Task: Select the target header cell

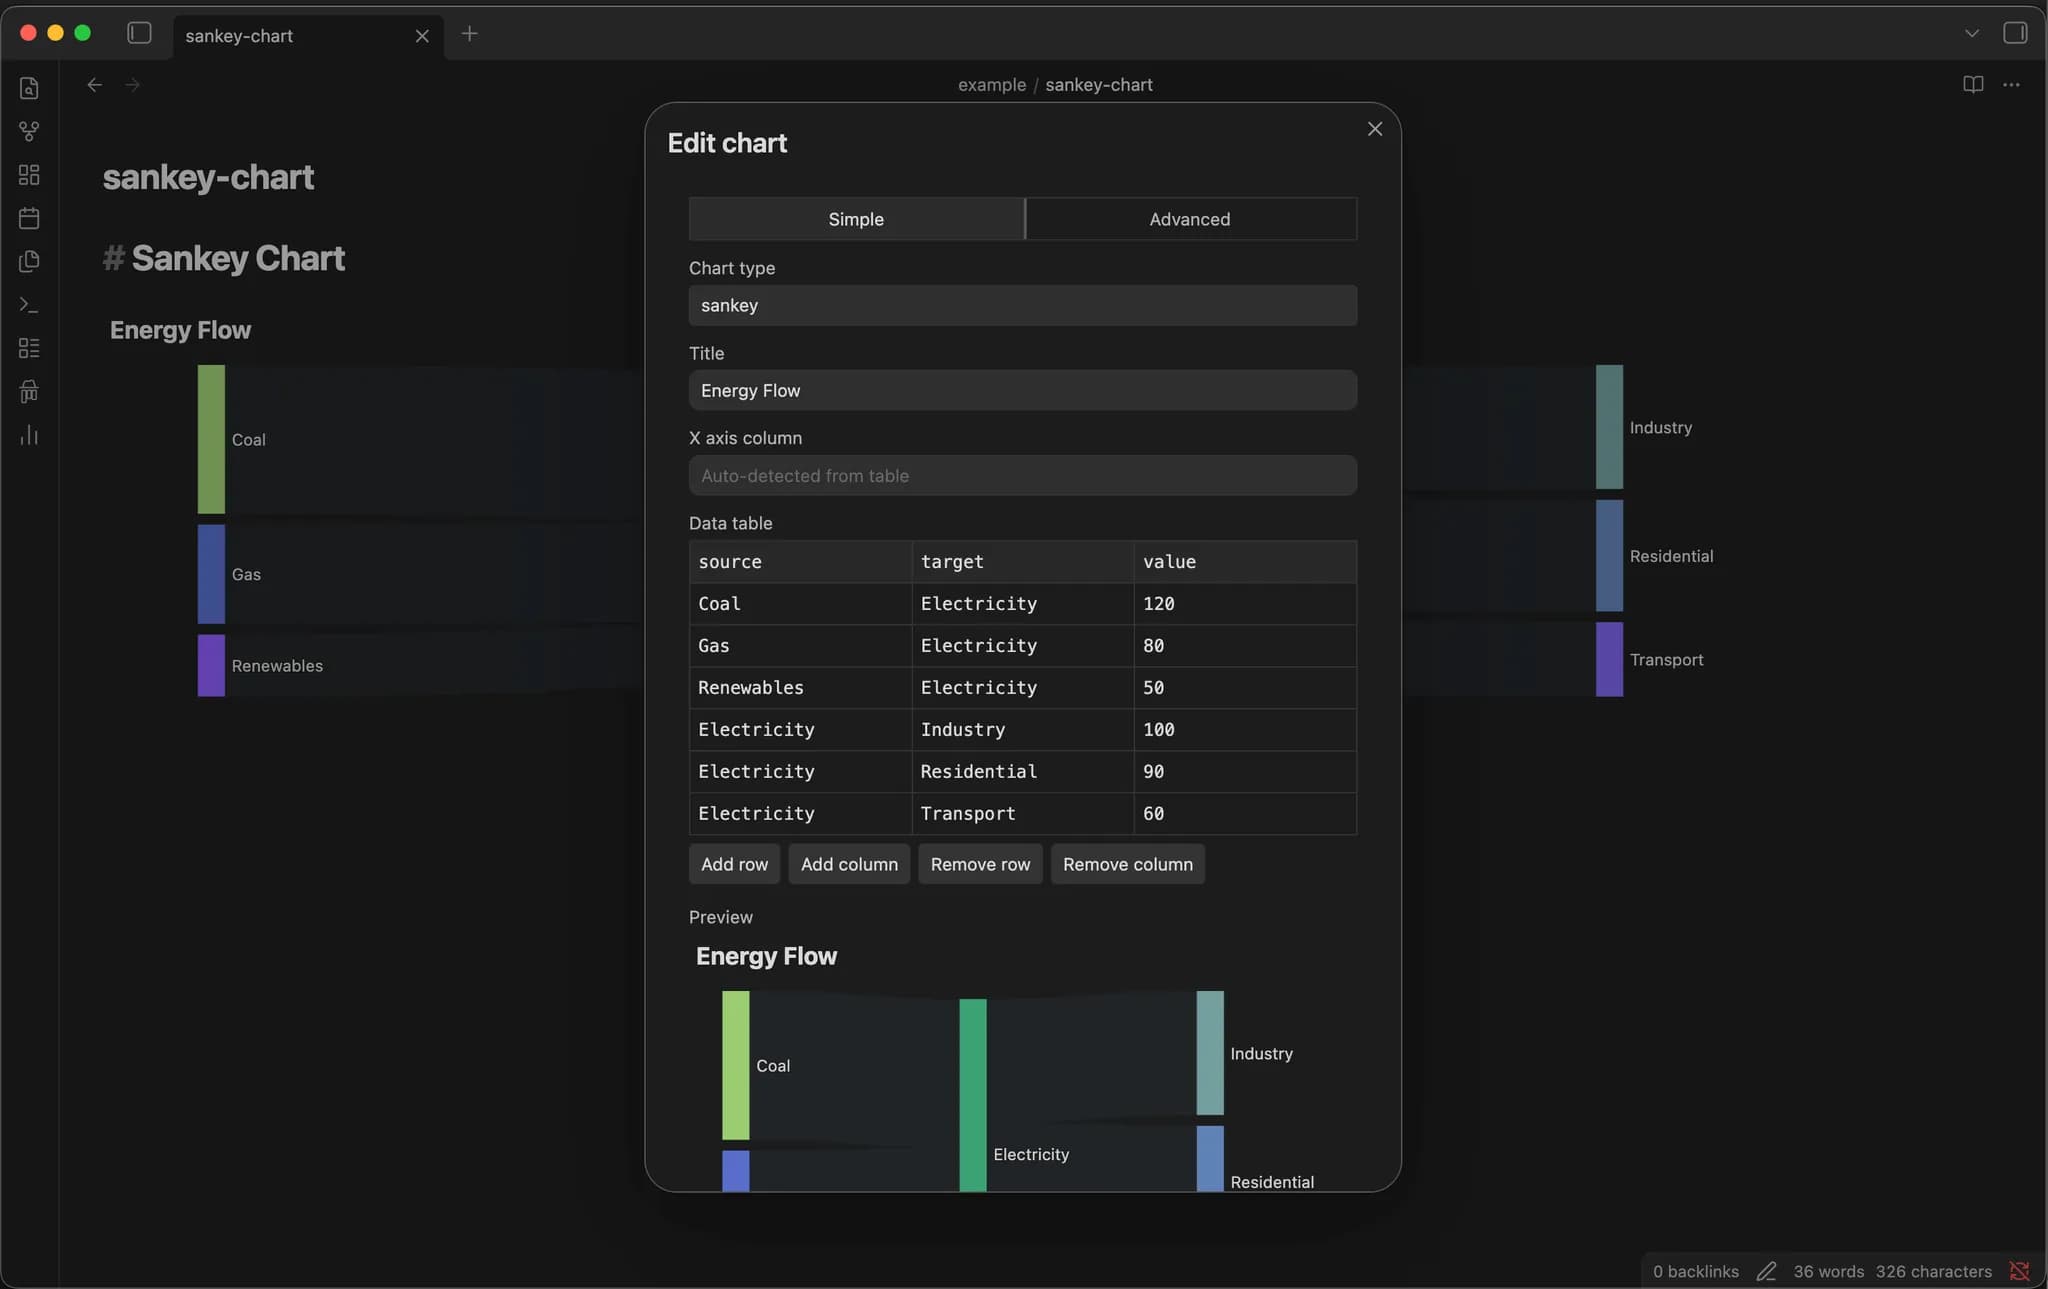Action: [1023, 562]
